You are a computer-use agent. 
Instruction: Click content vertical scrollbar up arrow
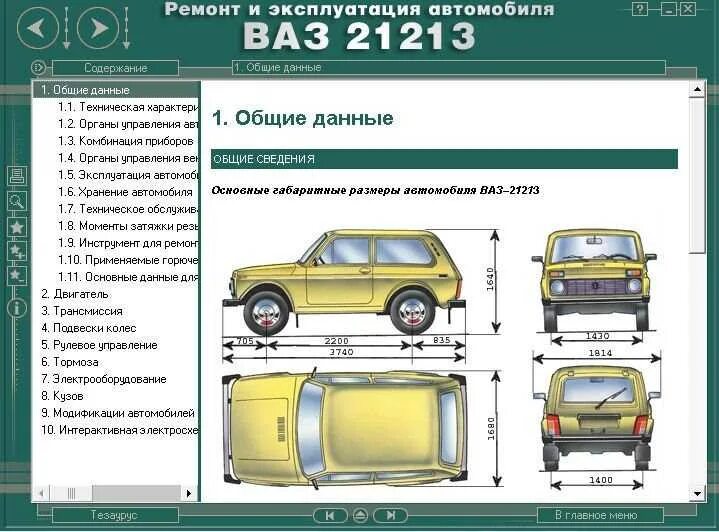(x=697, y=89)
